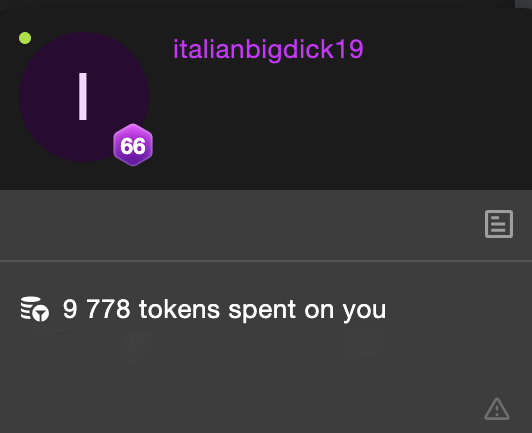532x433 pixels.
Task: Click the gray scrollbar fragment at the top corner
Action: 523,3
